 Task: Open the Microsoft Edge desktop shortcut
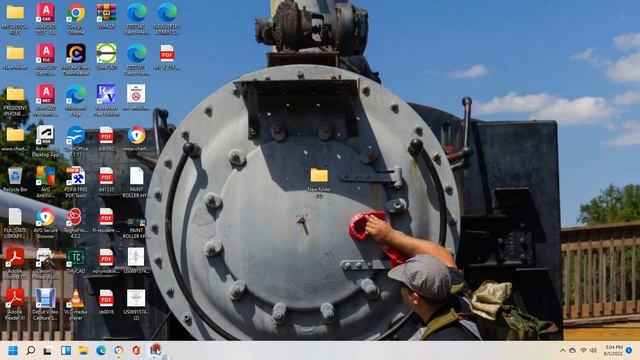[x=76, y=100]
